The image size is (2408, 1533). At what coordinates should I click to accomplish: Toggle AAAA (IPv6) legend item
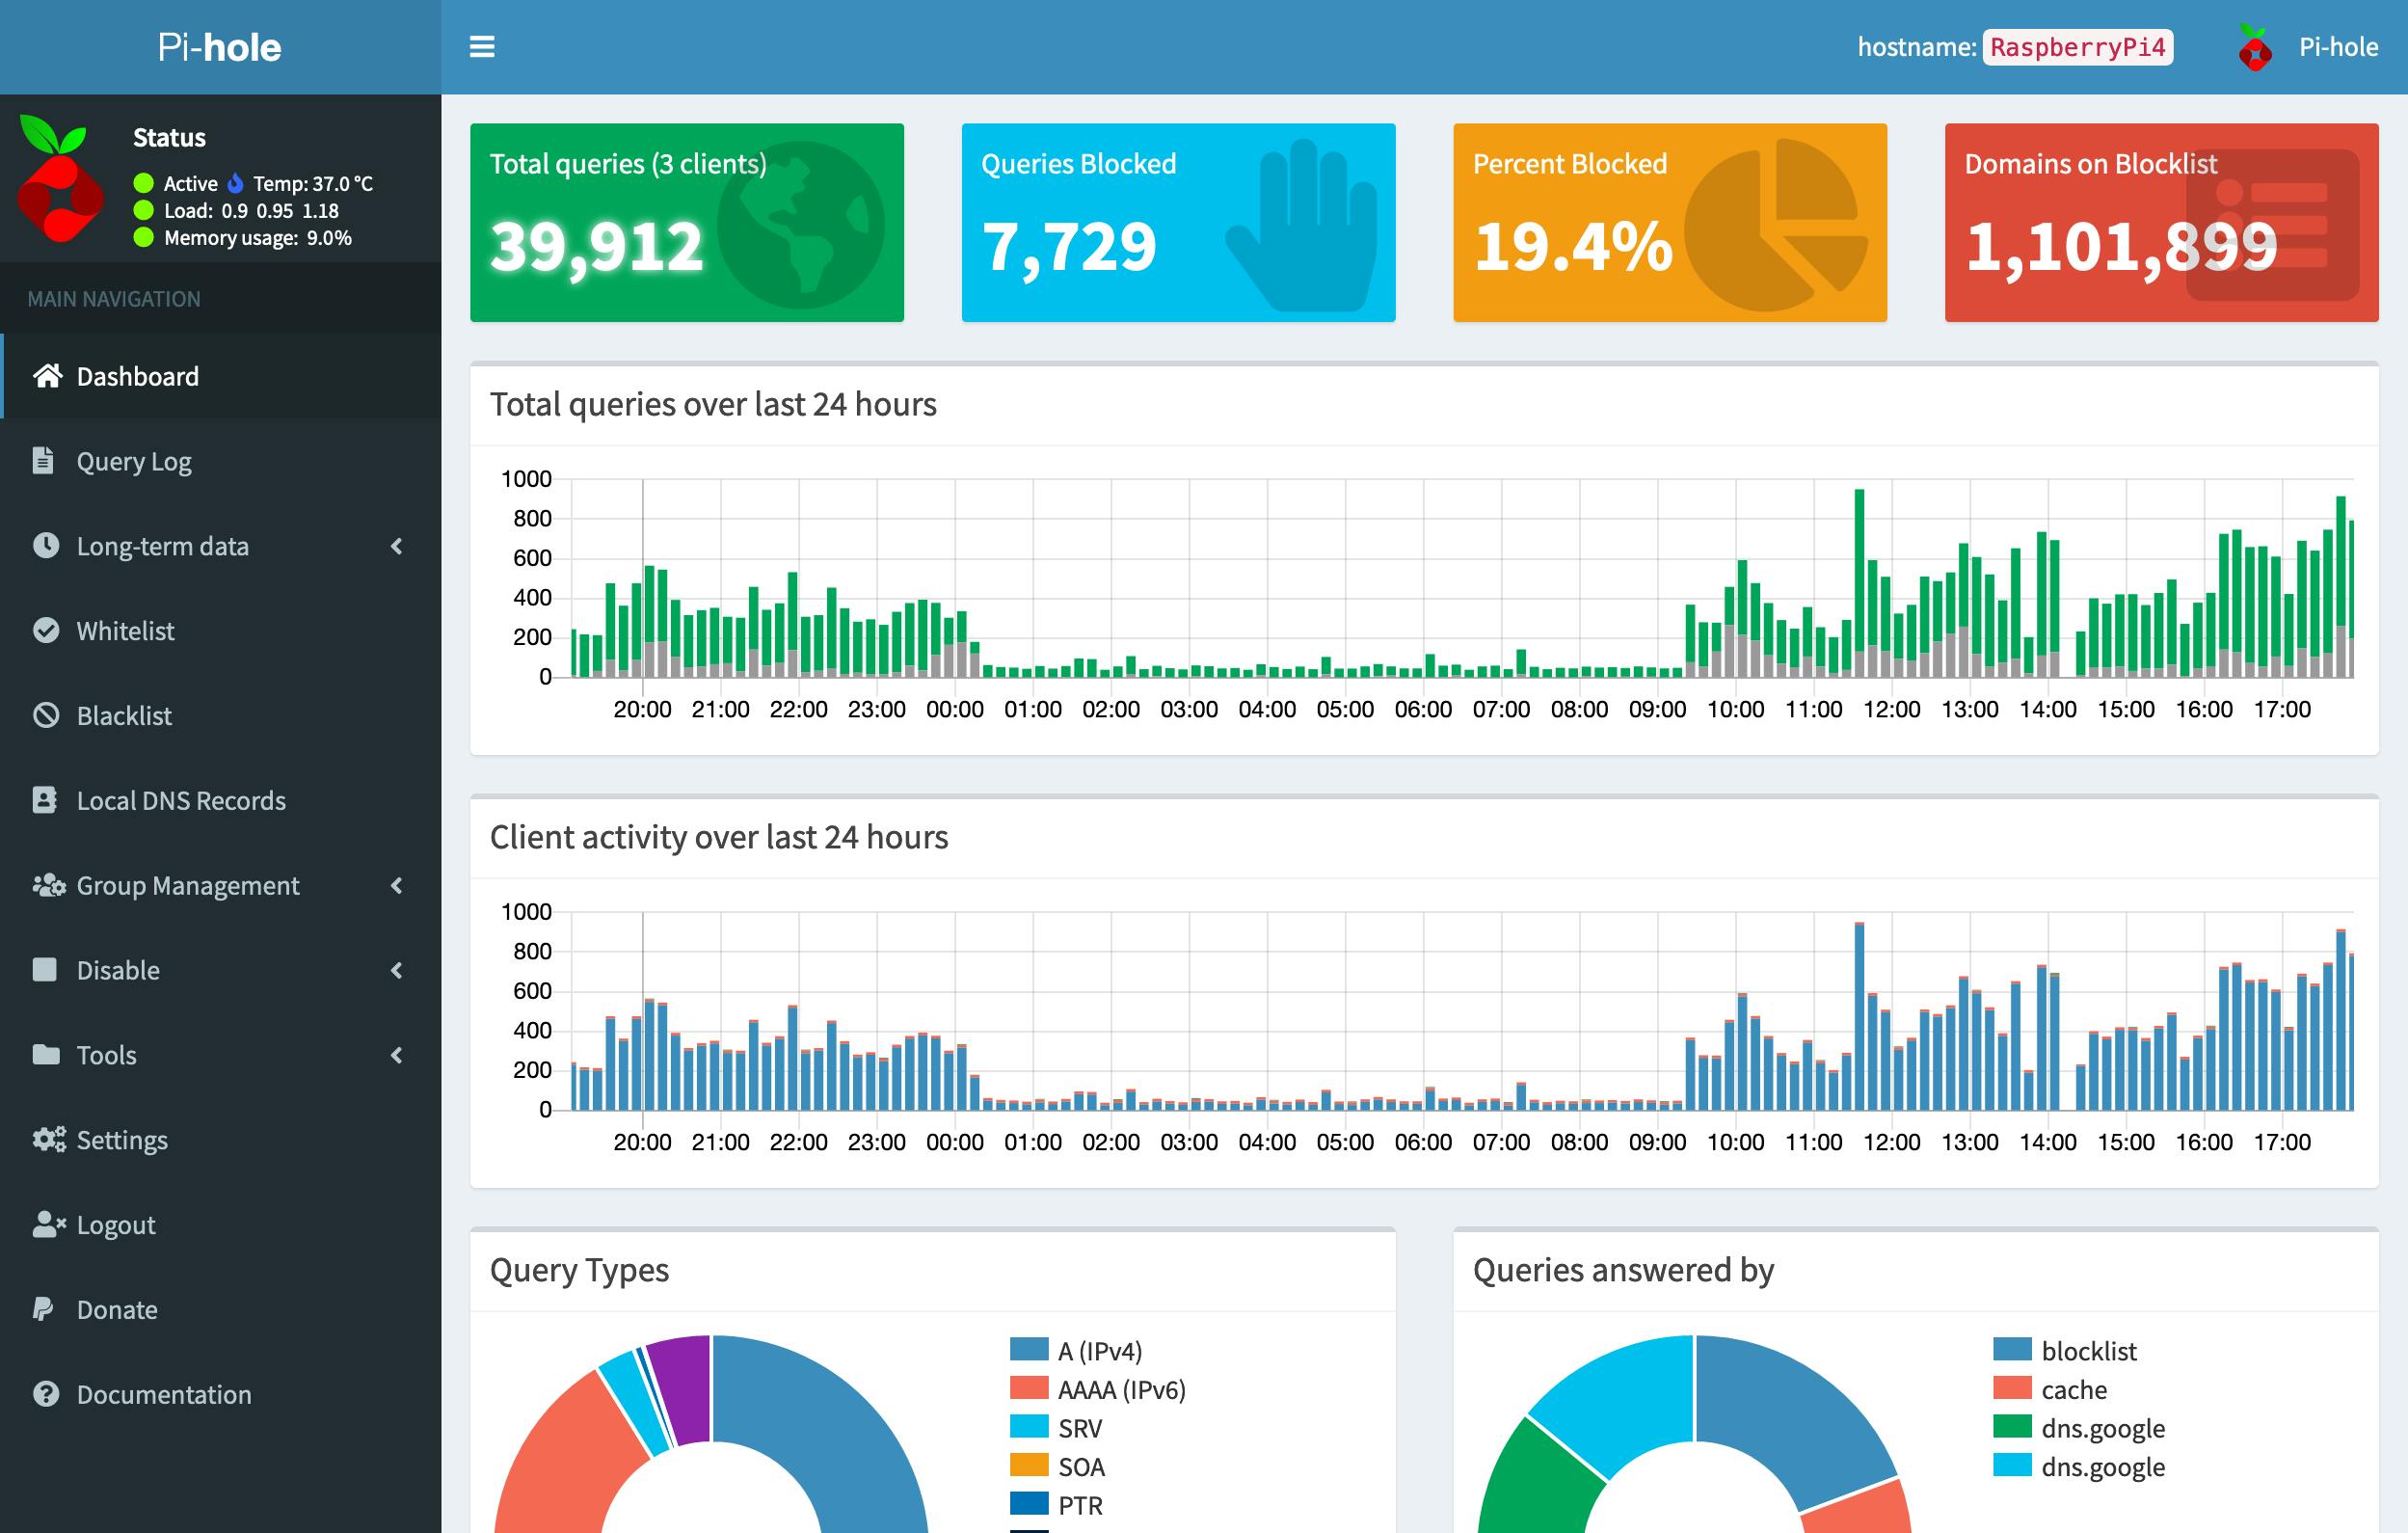(1121, 1390)
